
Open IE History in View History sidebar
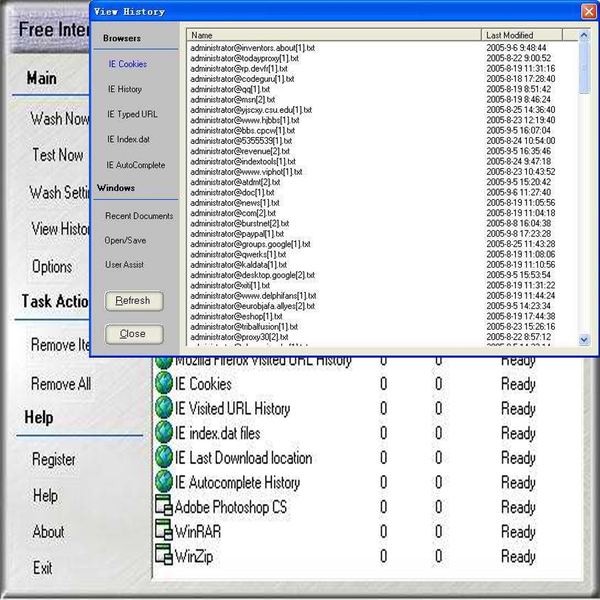125,89
